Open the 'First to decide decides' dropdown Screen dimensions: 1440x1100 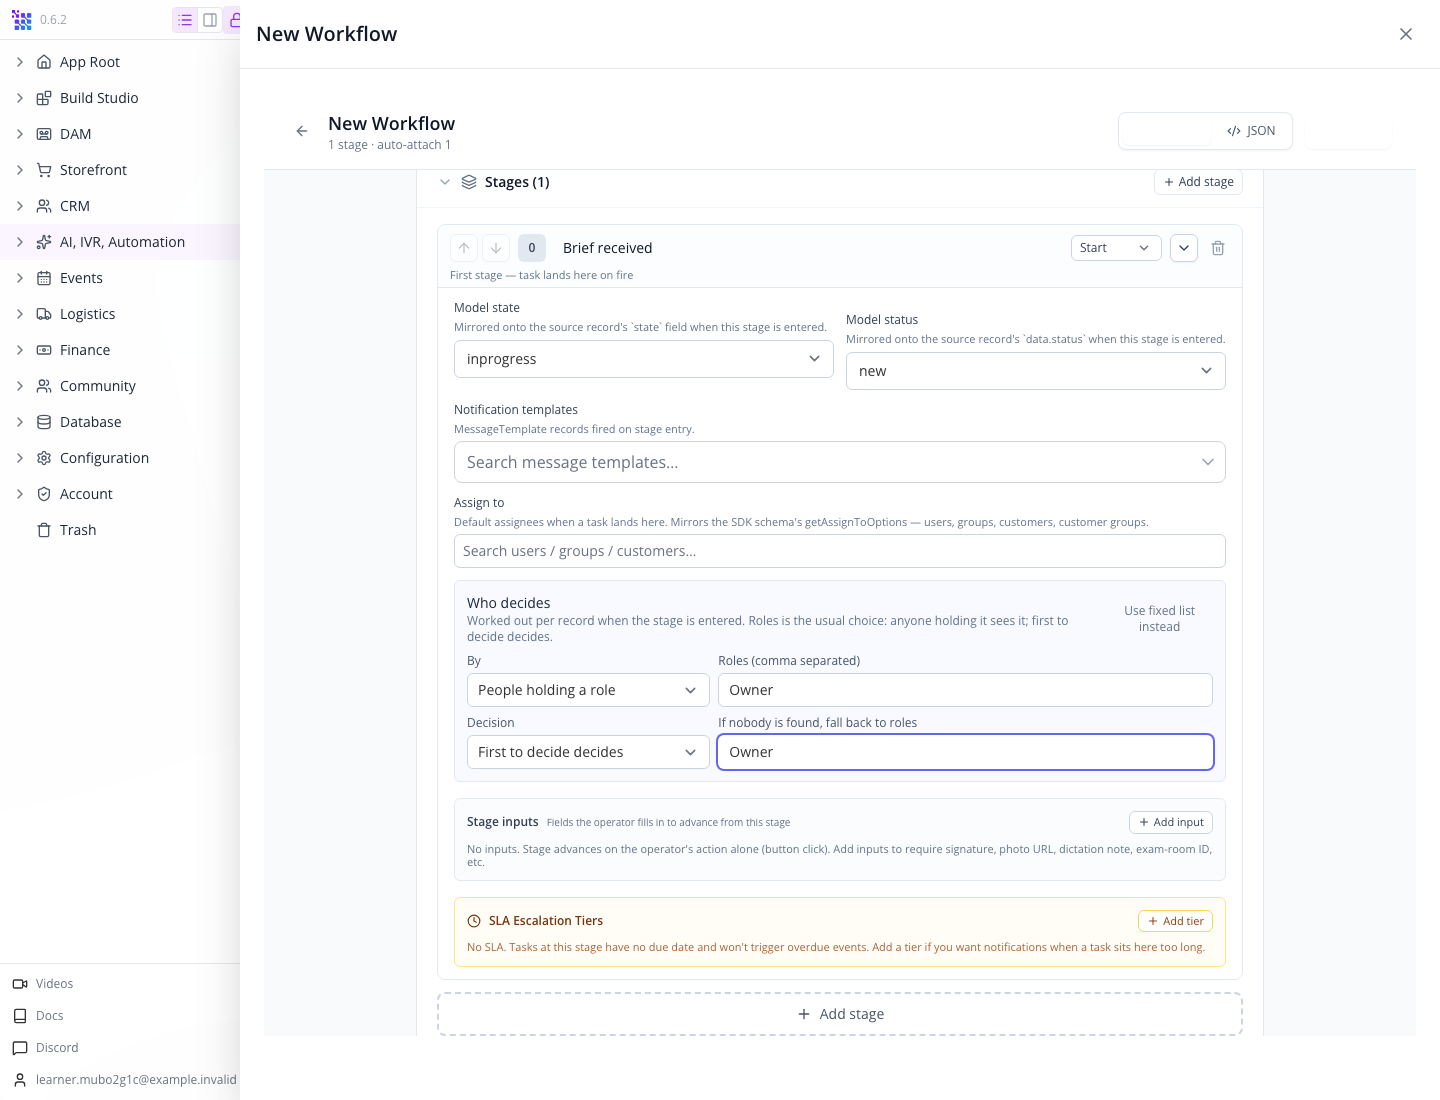pyautogui.click(x=588, y=752)
